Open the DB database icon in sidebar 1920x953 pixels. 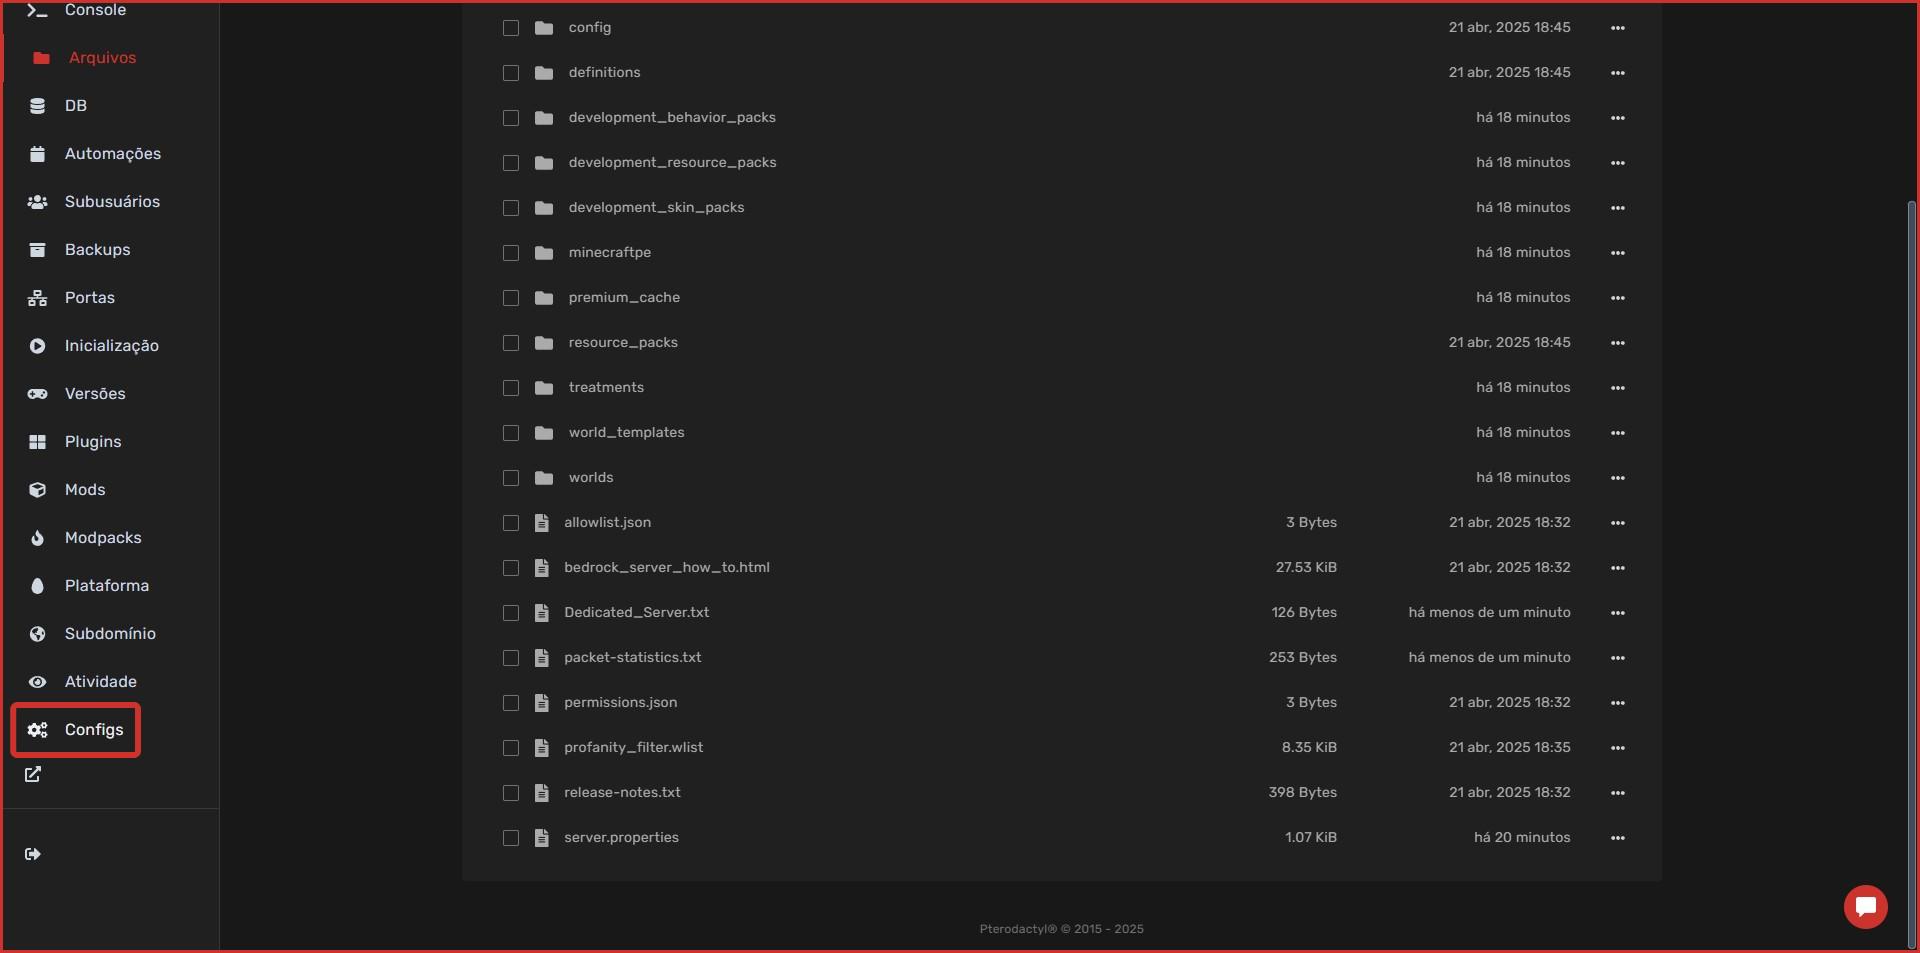tap(37, 106)
